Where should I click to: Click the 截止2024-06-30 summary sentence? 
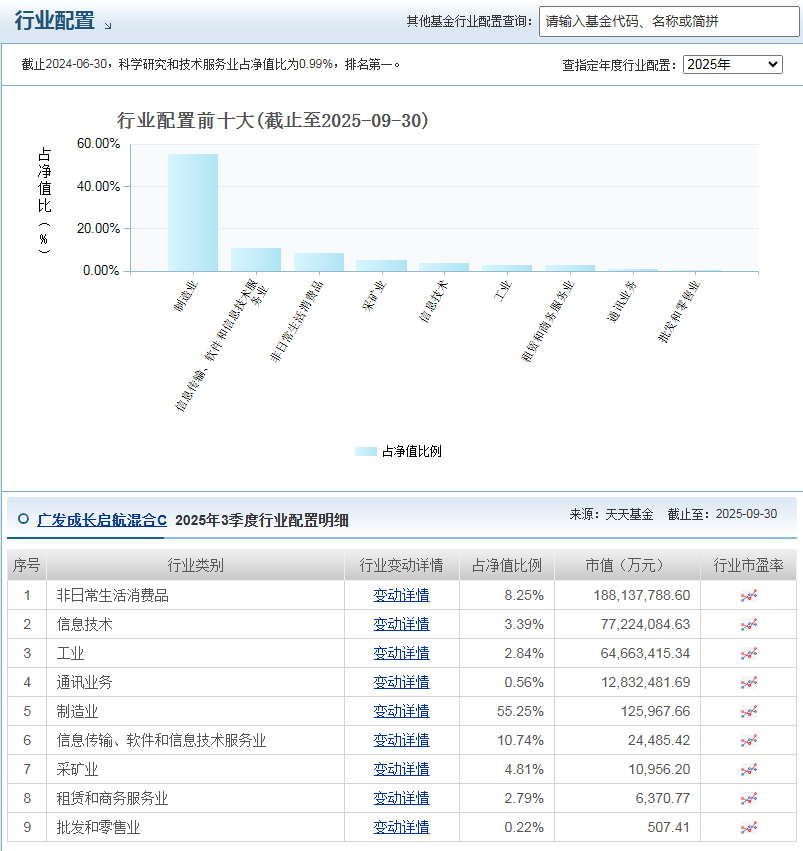pyautogui.click(x=211, y=65)
